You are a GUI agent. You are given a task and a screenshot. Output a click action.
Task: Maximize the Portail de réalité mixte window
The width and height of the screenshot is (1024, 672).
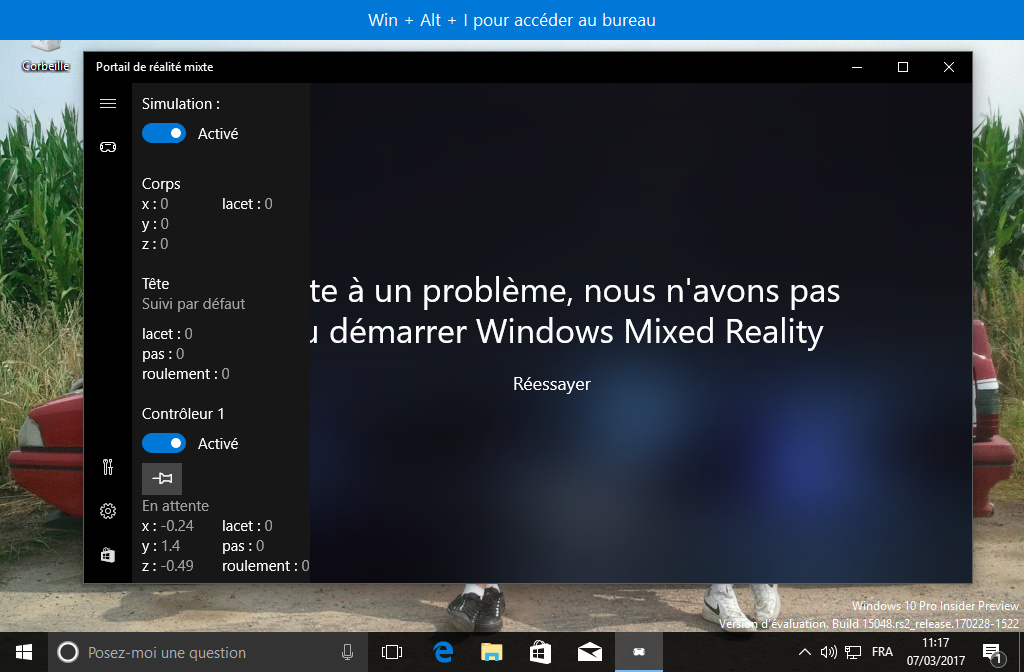(x=903, y=67)
